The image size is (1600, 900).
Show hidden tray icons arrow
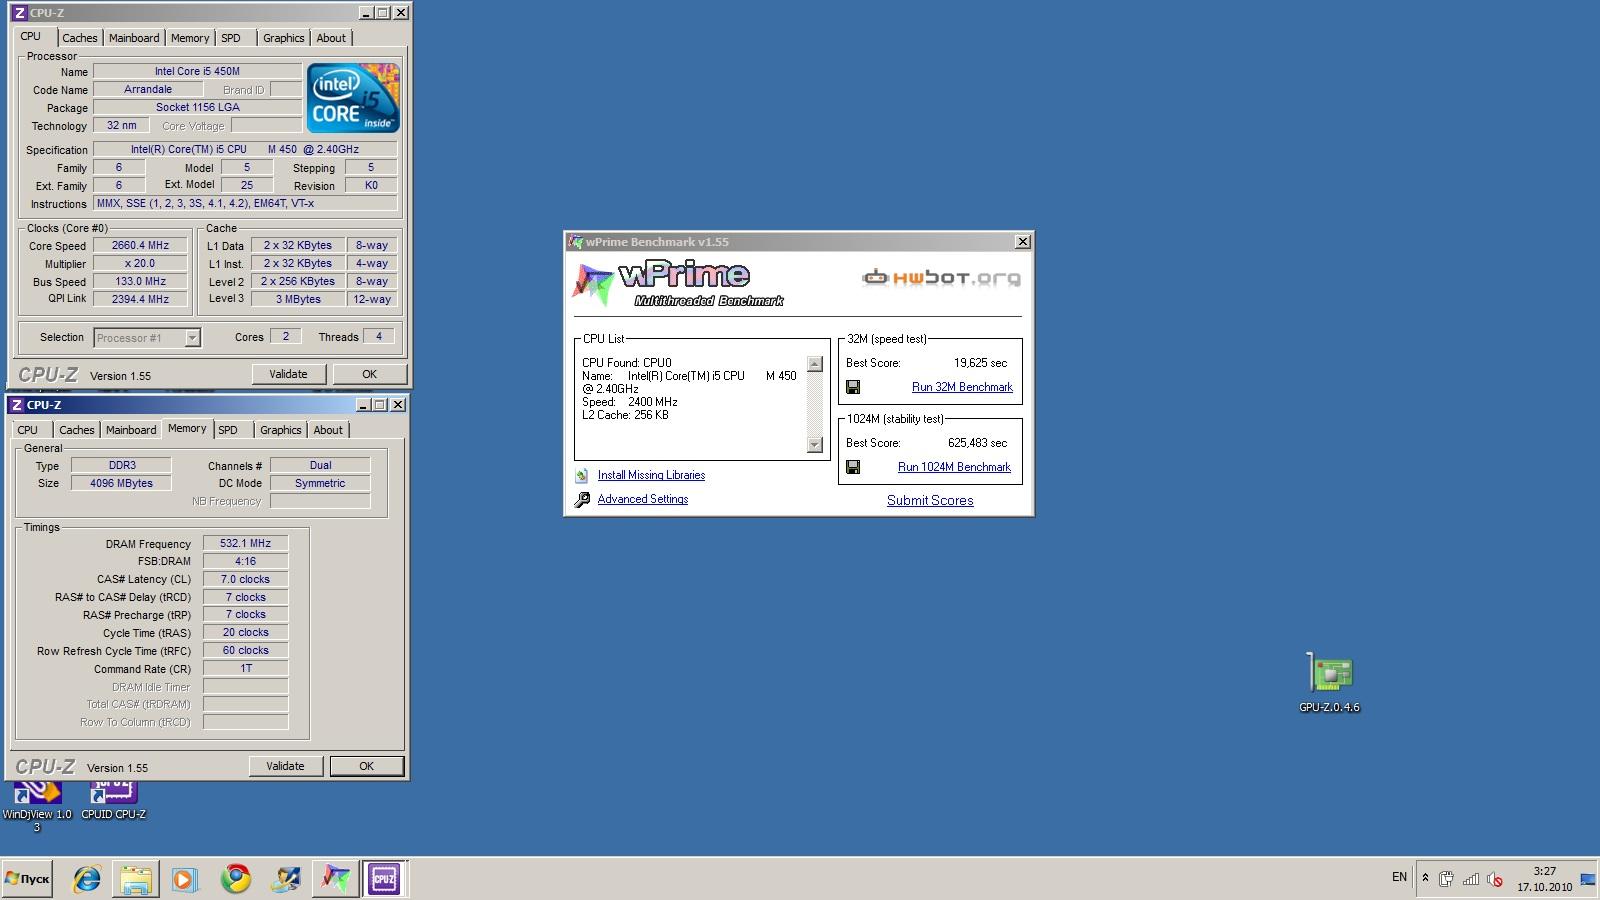tap(1425, 878)
